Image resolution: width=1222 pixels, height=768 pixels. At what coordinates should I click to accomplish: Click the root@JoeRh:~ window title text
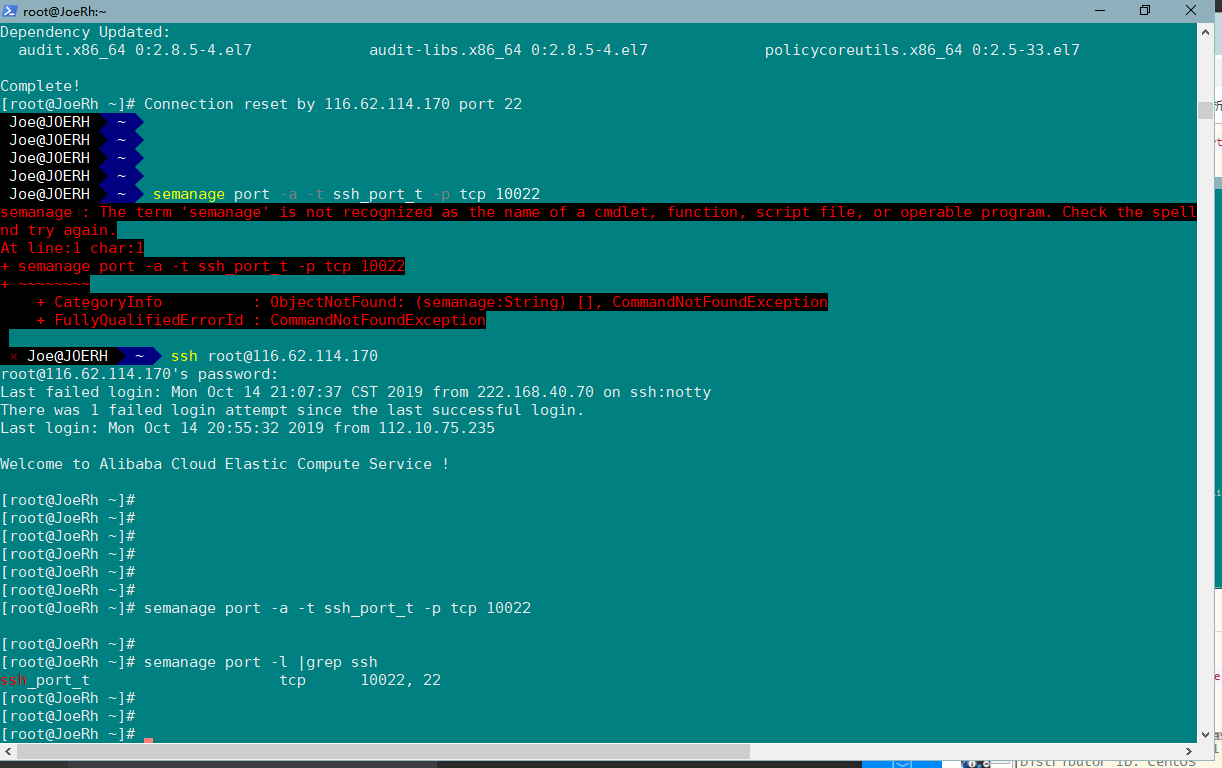(x=64, y=11)
